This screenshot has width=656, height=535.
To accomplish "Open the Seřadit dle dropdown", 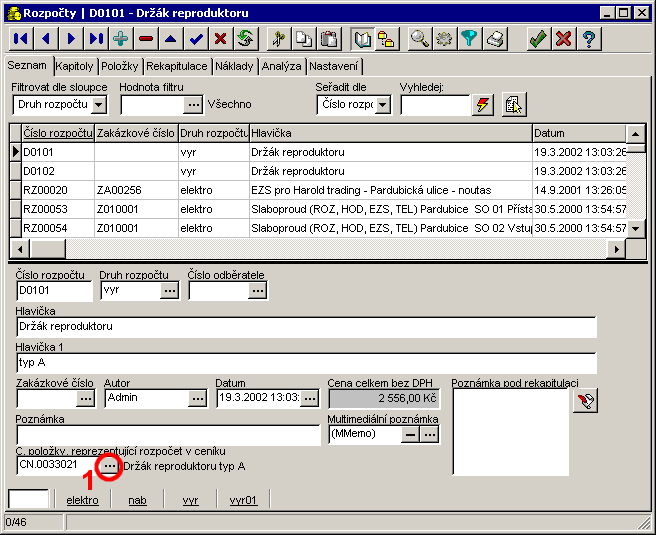I will (383, 104).
